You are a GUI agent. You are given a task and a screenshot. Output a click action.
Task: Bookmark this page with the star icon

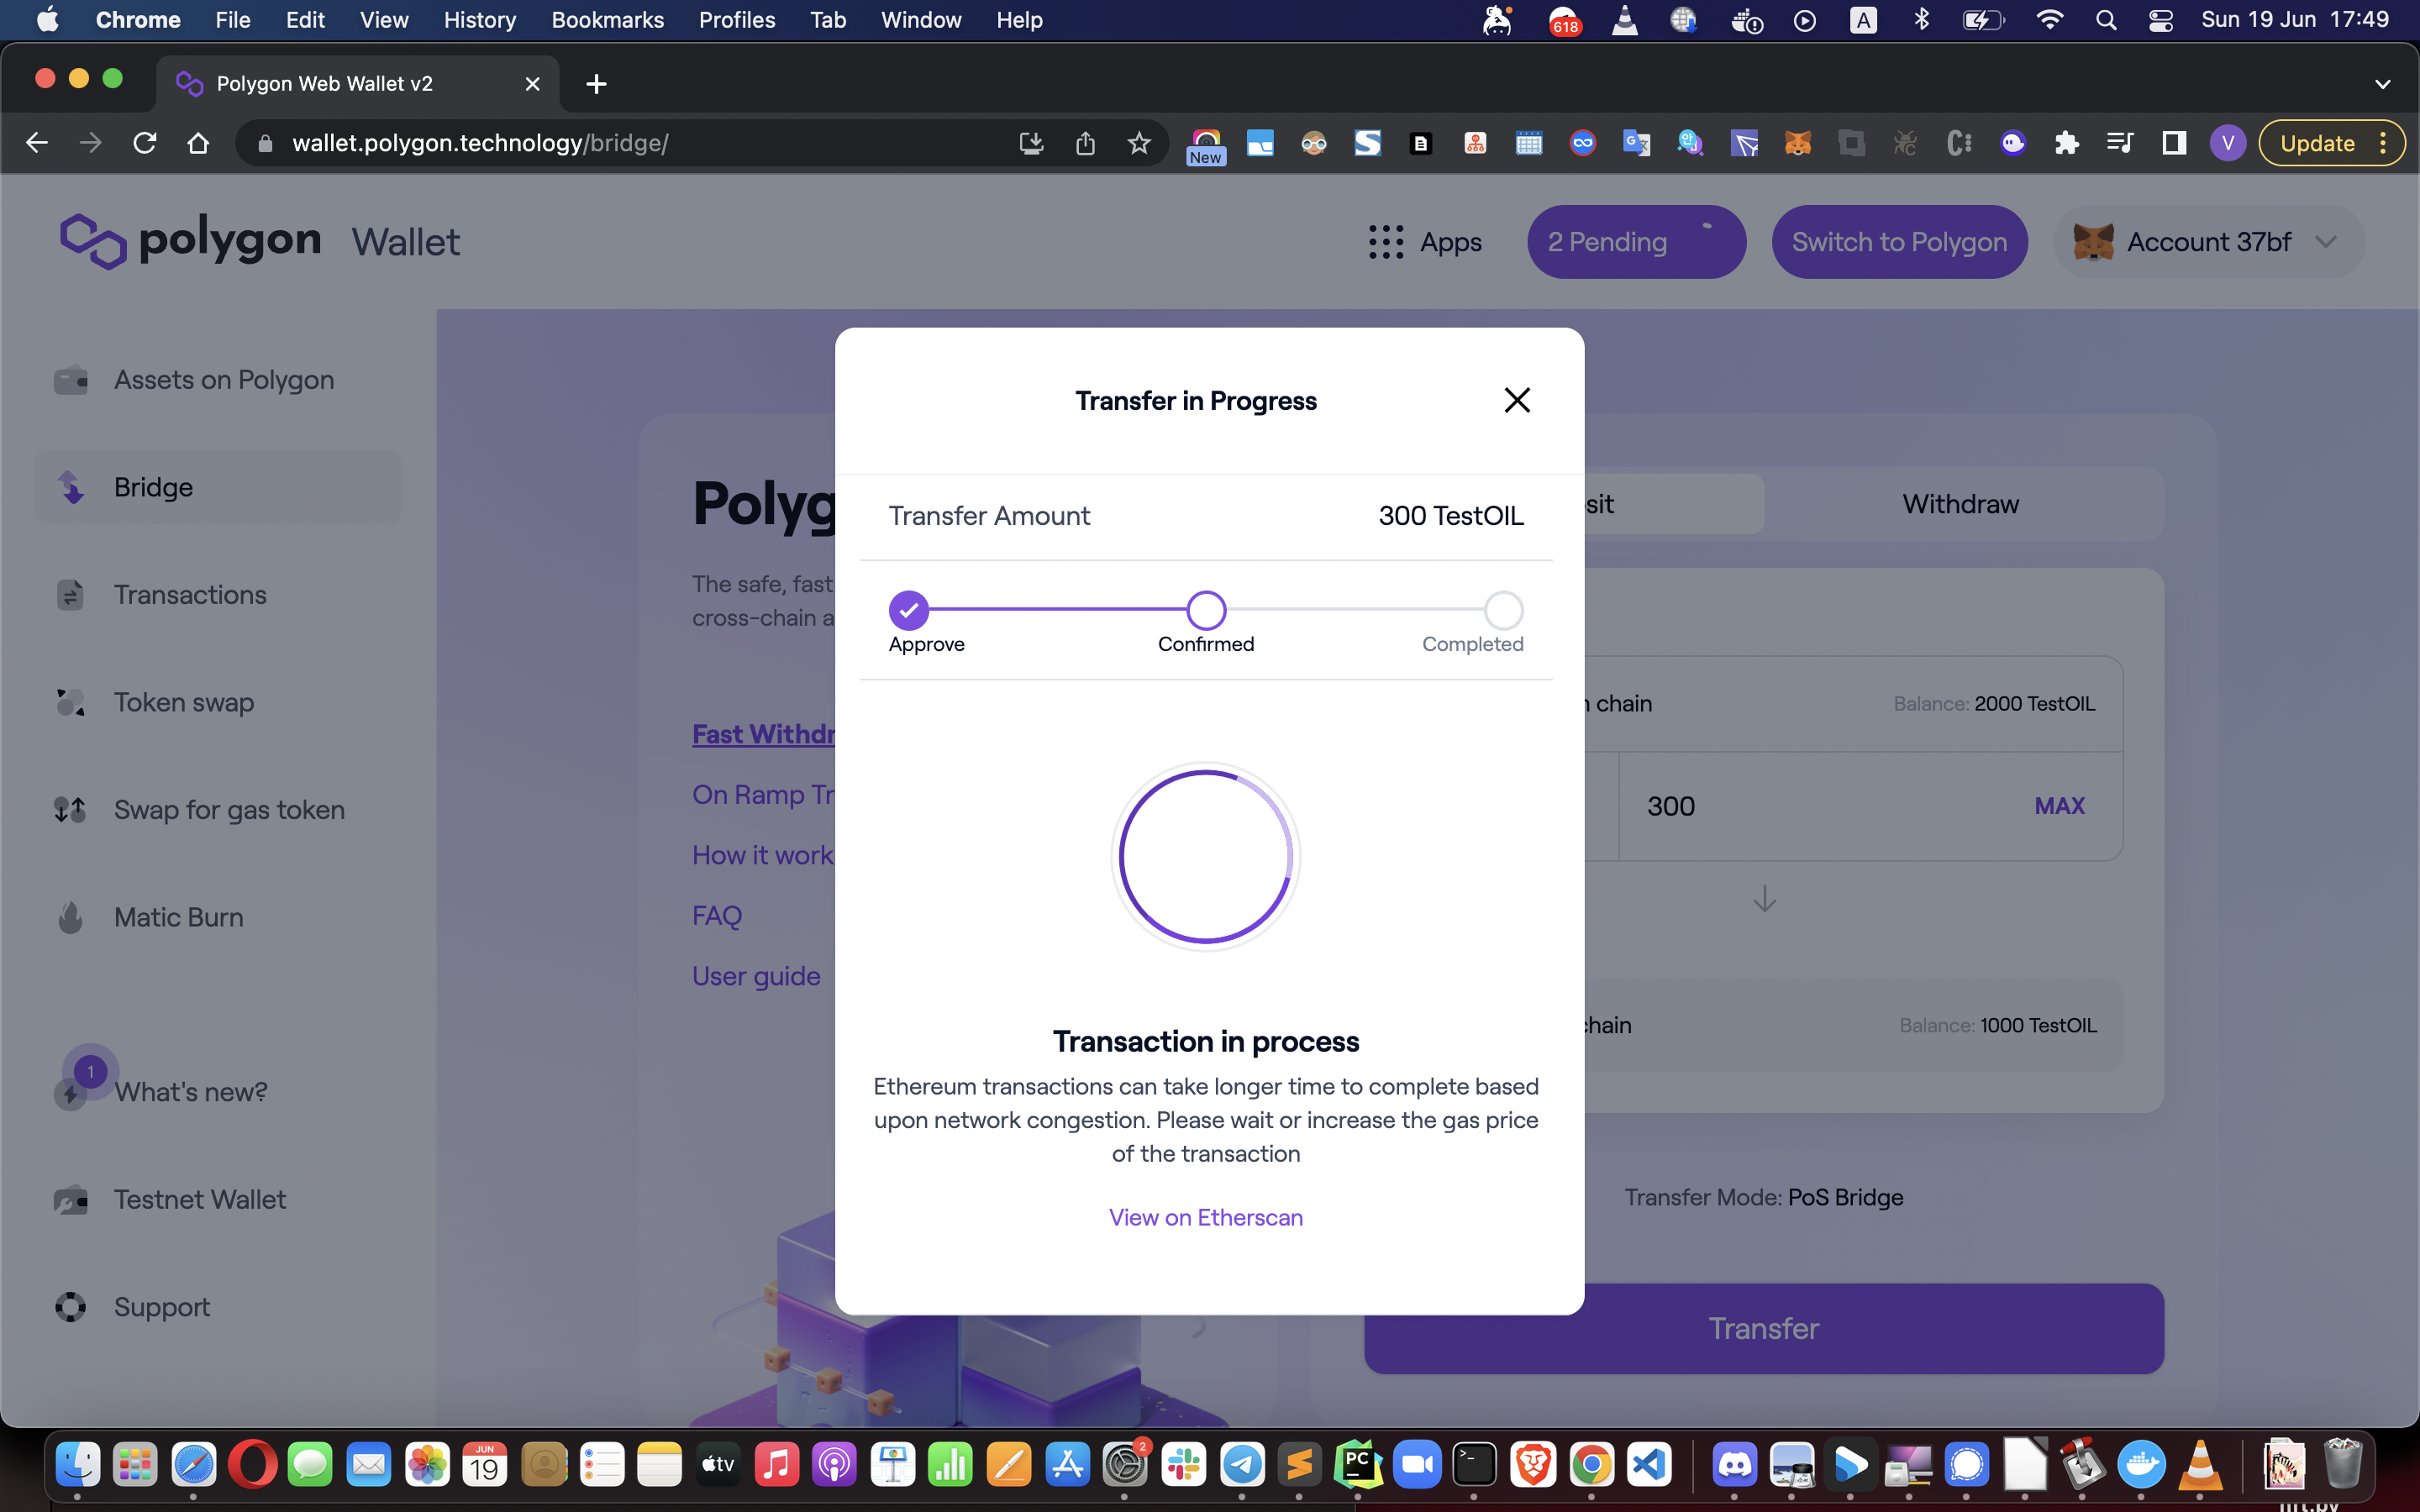tap(1138, 143)
